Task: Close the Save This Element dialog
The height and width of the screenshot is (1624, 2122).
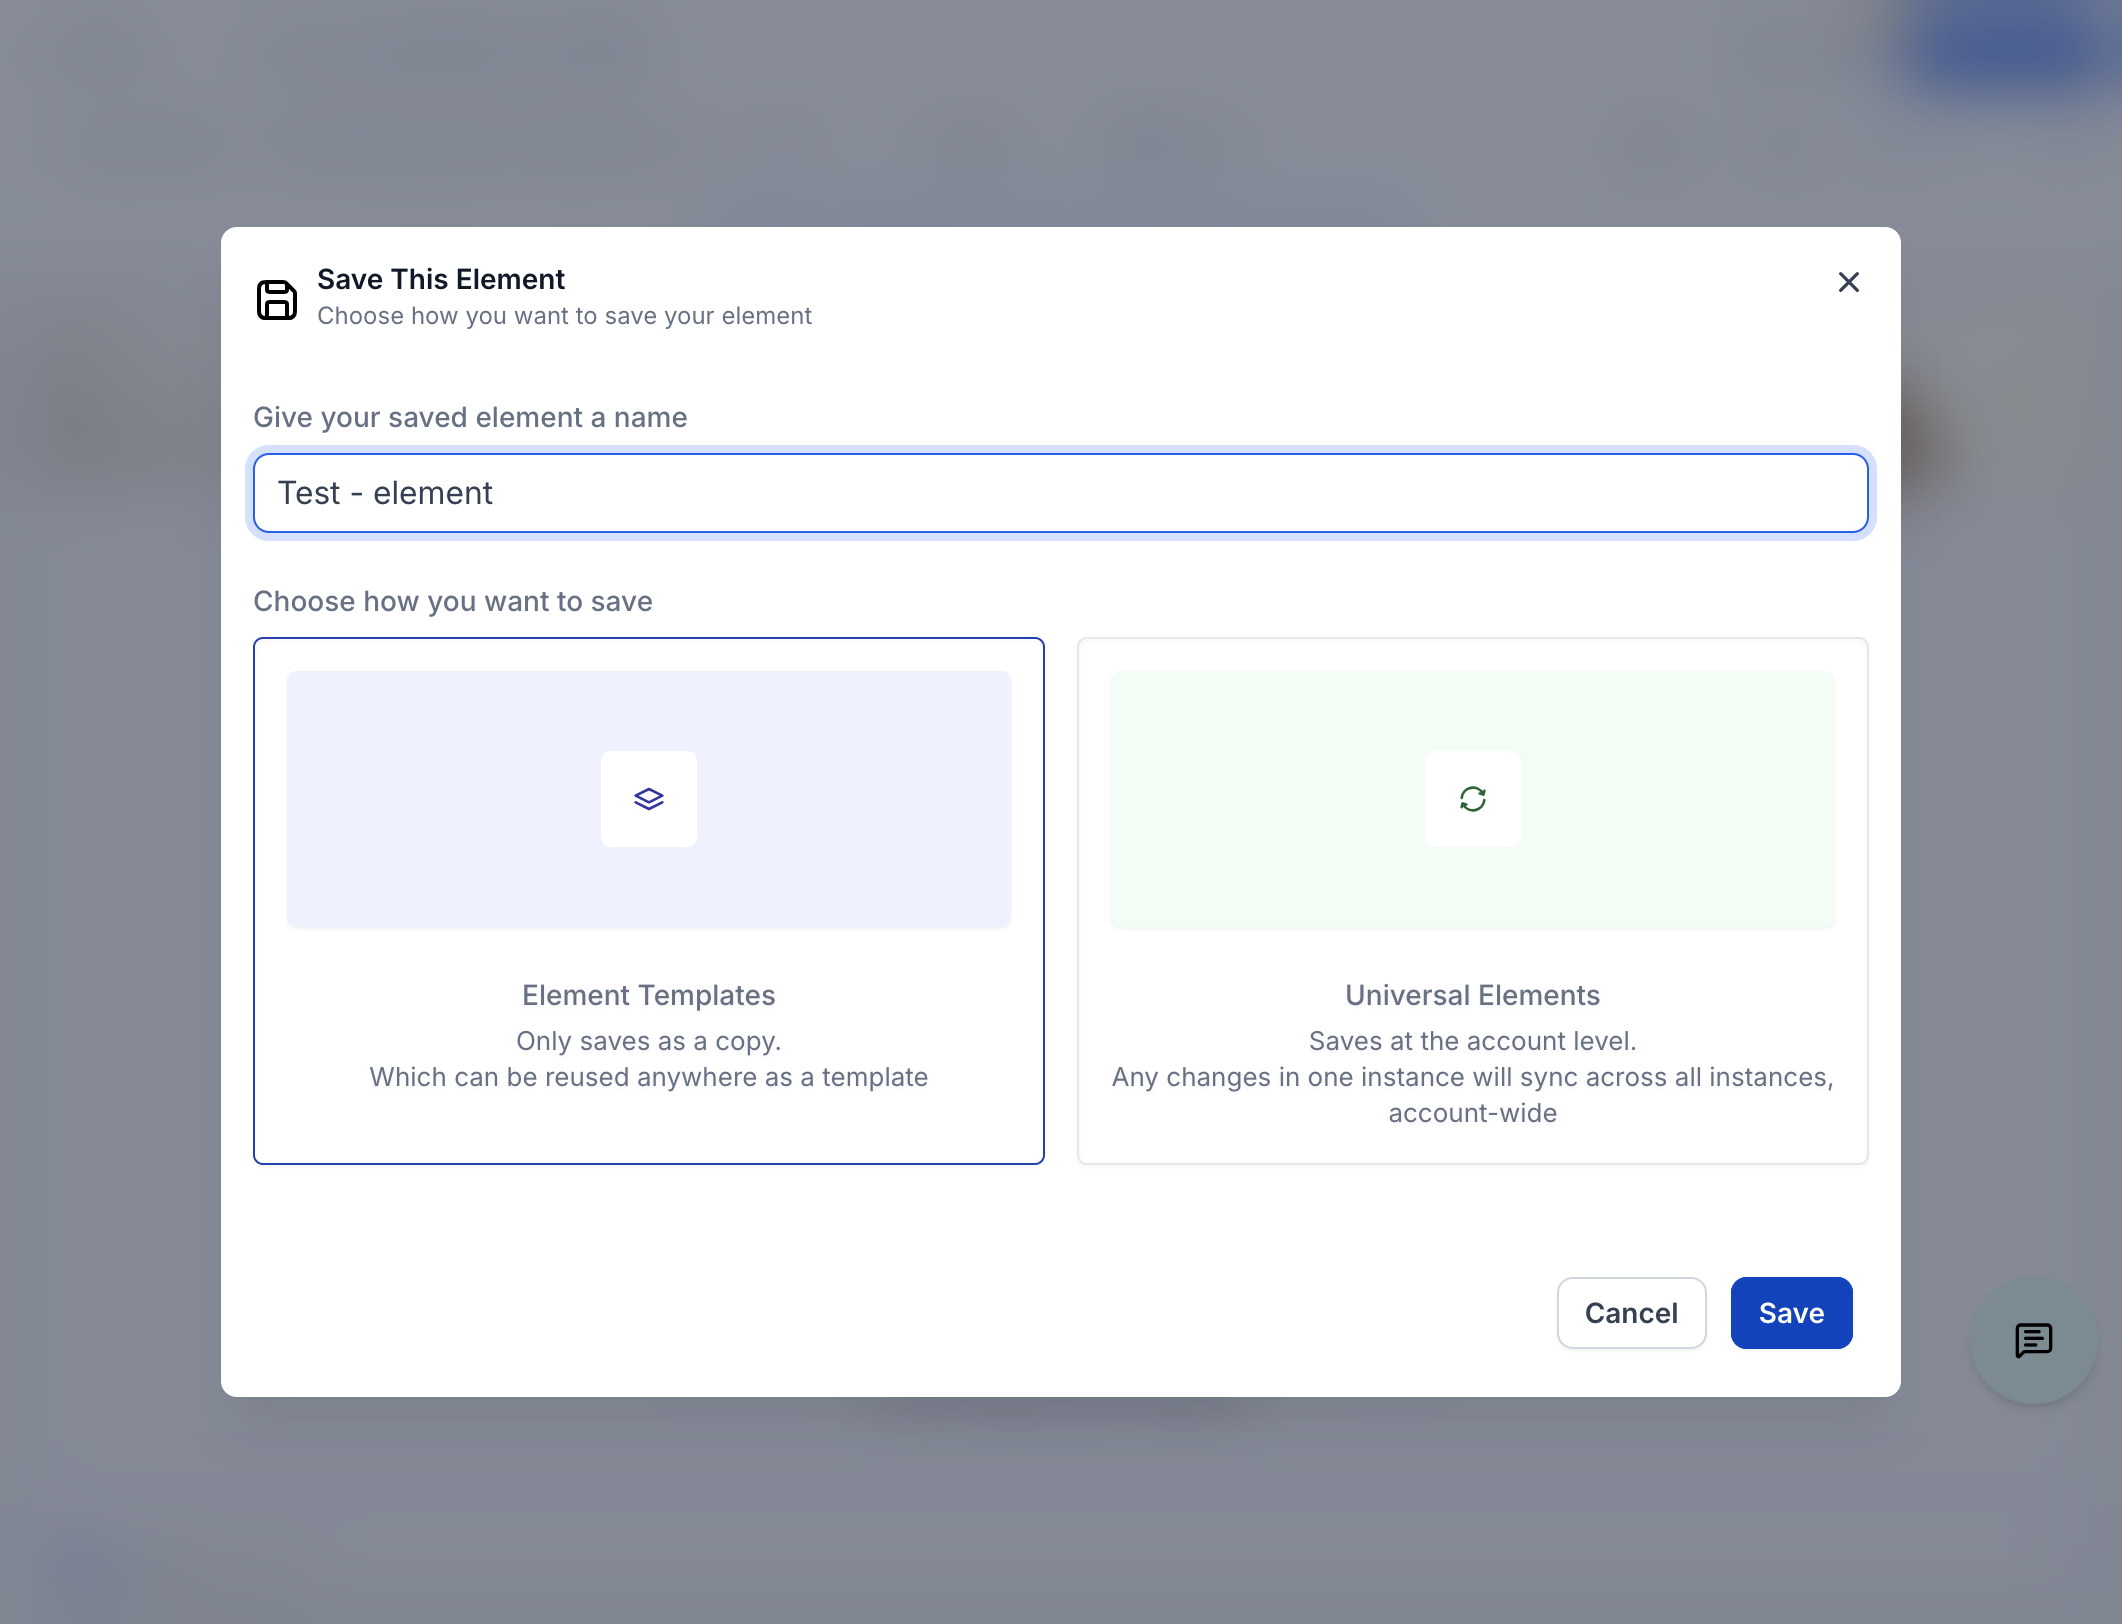Action: point(1849,282)
